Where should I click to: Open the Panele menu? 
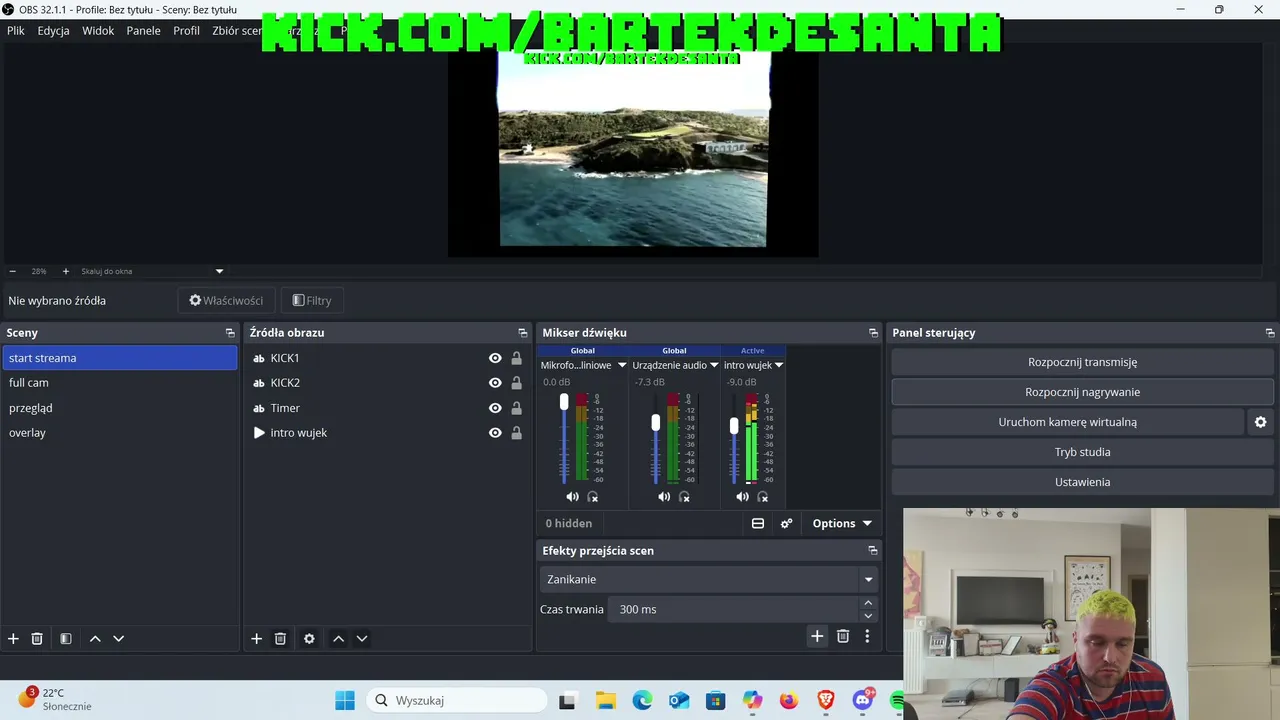[144, 31]
